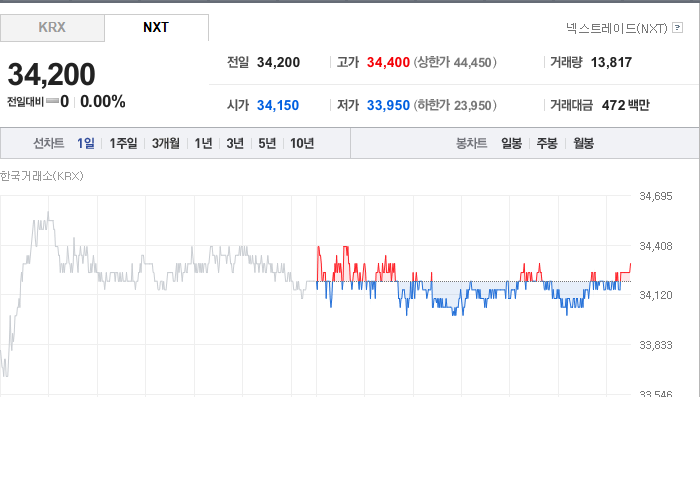The image size is (700, 490).
Task: Click the open price 34,150 value
Action: pyautogui.click(x=278, y=105)
